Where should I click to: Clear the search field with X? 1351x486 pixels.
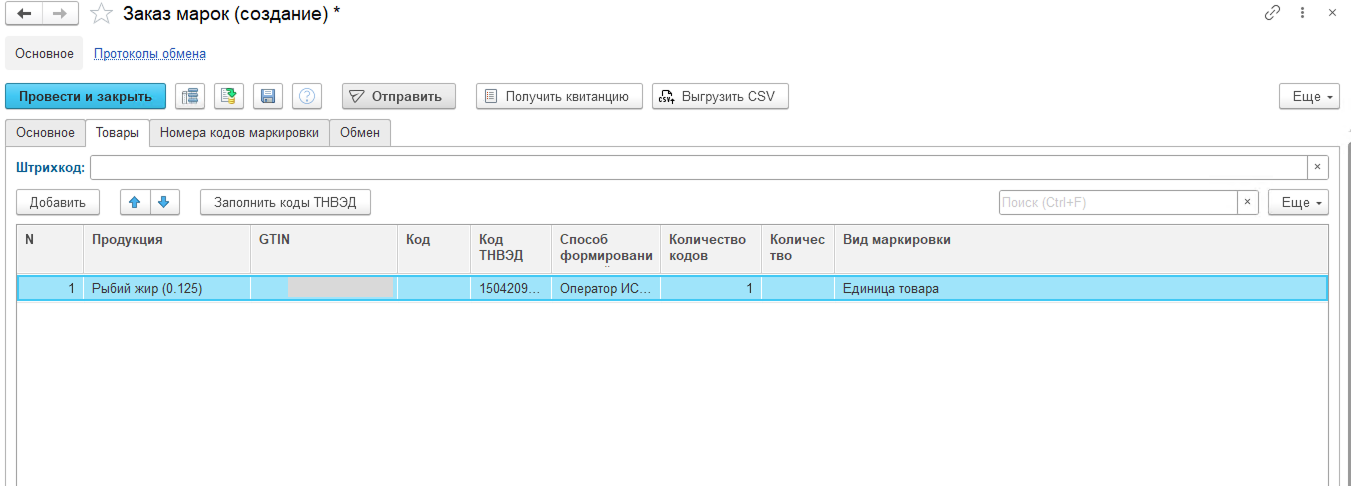click(x=1247, y=202)
